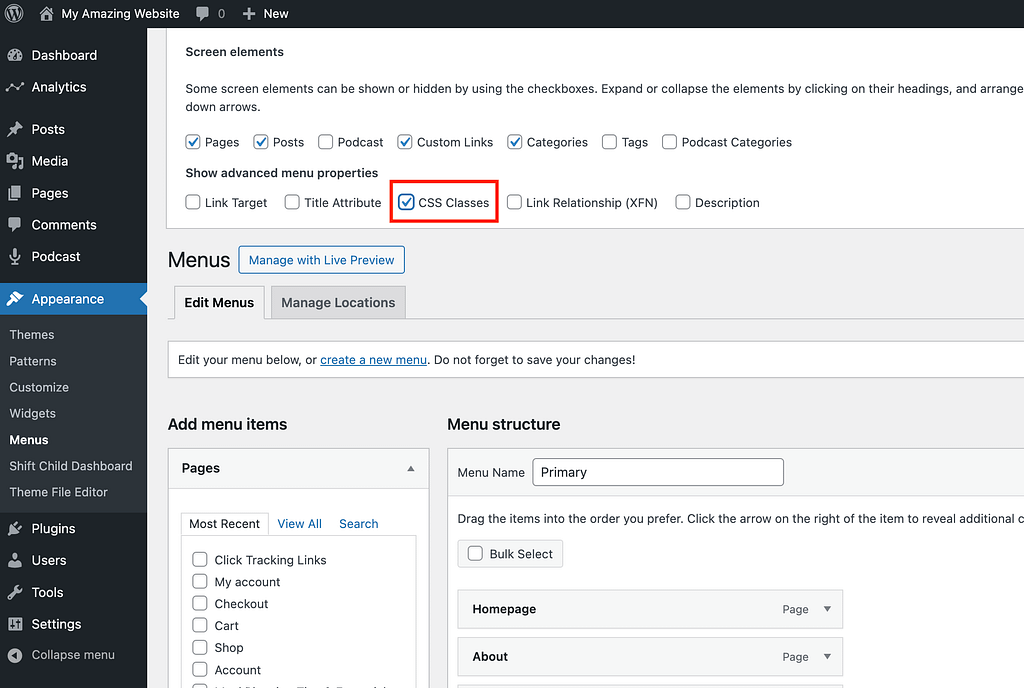Open the WordPress logo in the admin bar
This screenshot has width=1024, height=688.
point(14,13)
